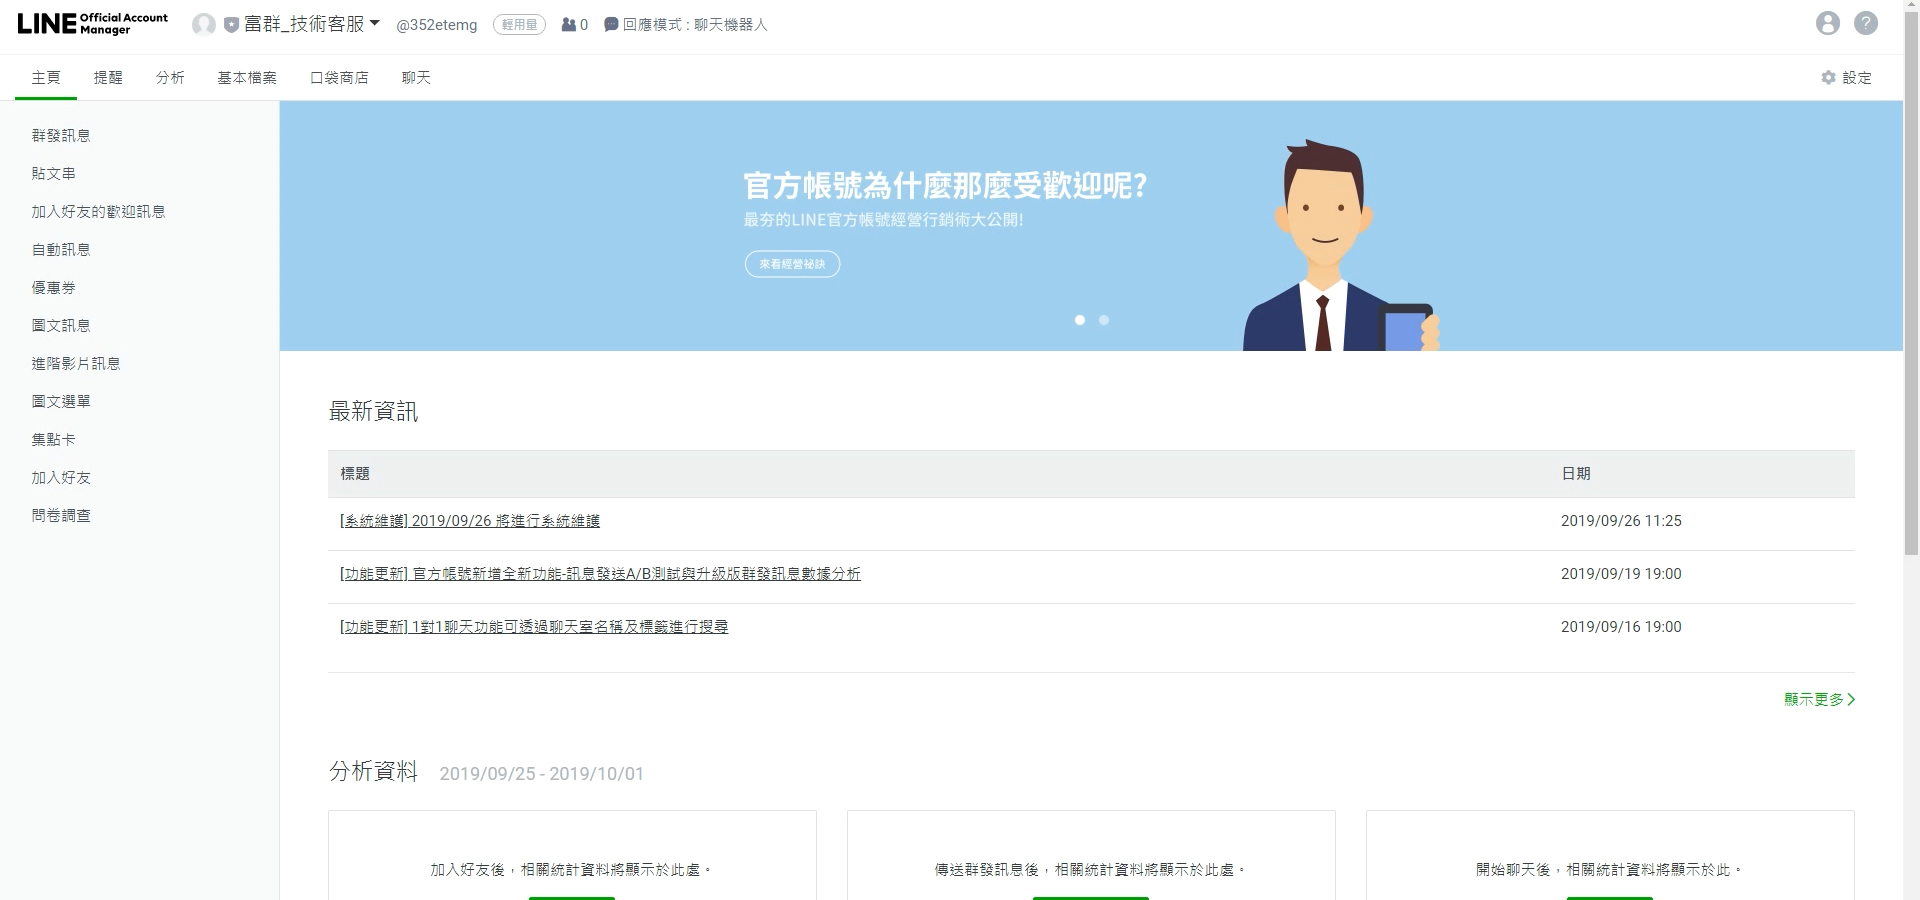Click the @352etemg account ID
The image size is (1920, 900).
tap(437, 25)
